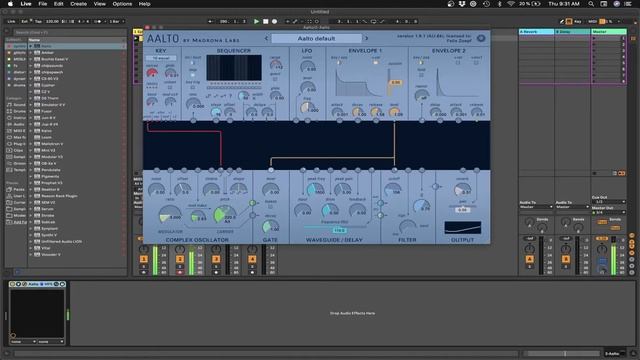Click the Envelope 1 release dial
640x360 pixels.
[x=375, y=112]
